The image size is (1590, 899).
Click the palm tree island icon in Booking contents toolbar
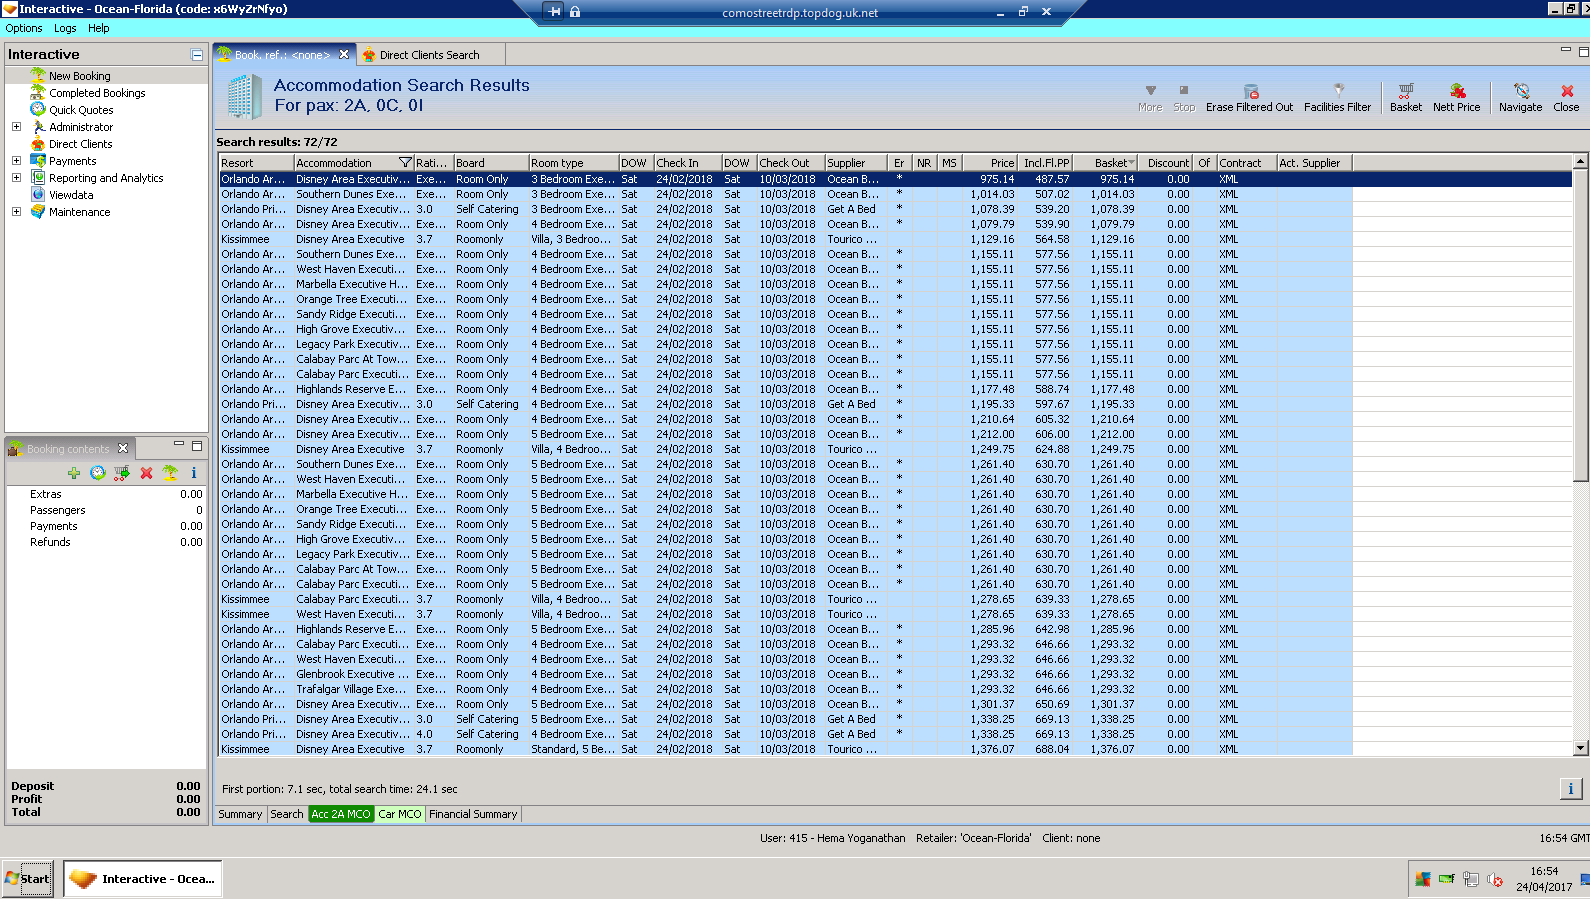click(x=170, y=473)
